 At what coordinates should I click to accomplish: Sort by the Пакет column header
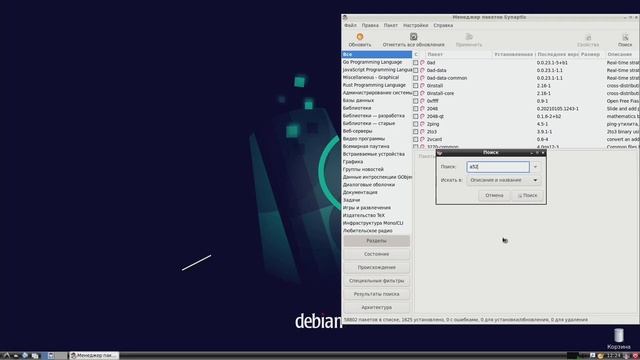(x=458, y=54)
